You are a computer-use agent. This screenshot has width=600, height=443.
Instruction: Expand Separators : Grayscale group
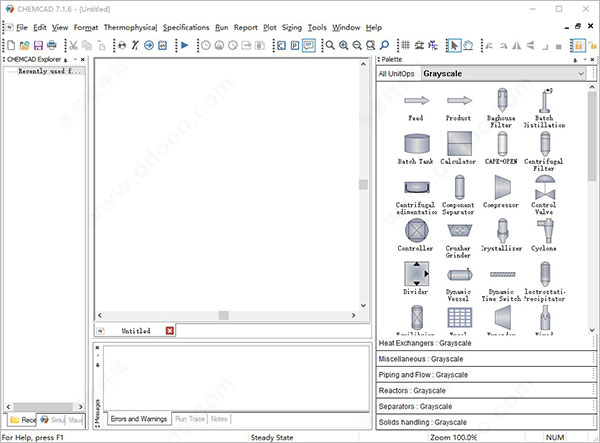(x=484, y=406)
